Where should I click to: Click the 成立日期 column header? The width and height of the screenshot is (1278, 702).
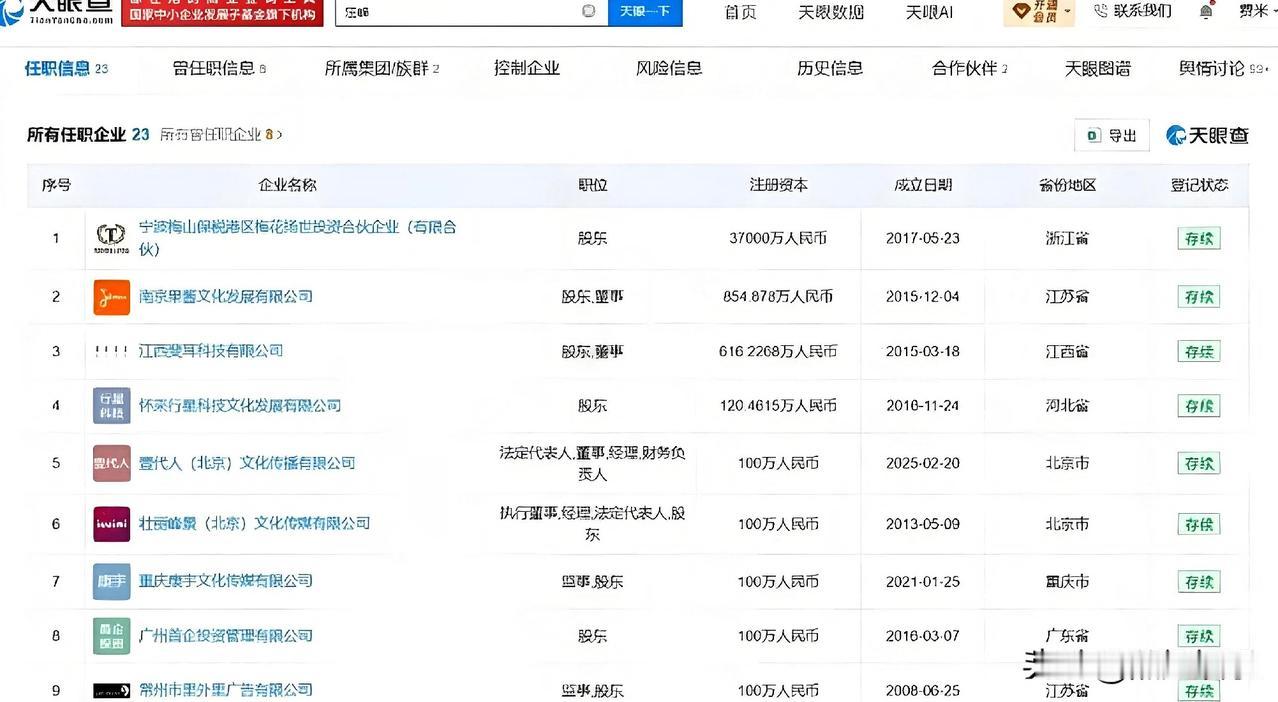tap(923, 185)
